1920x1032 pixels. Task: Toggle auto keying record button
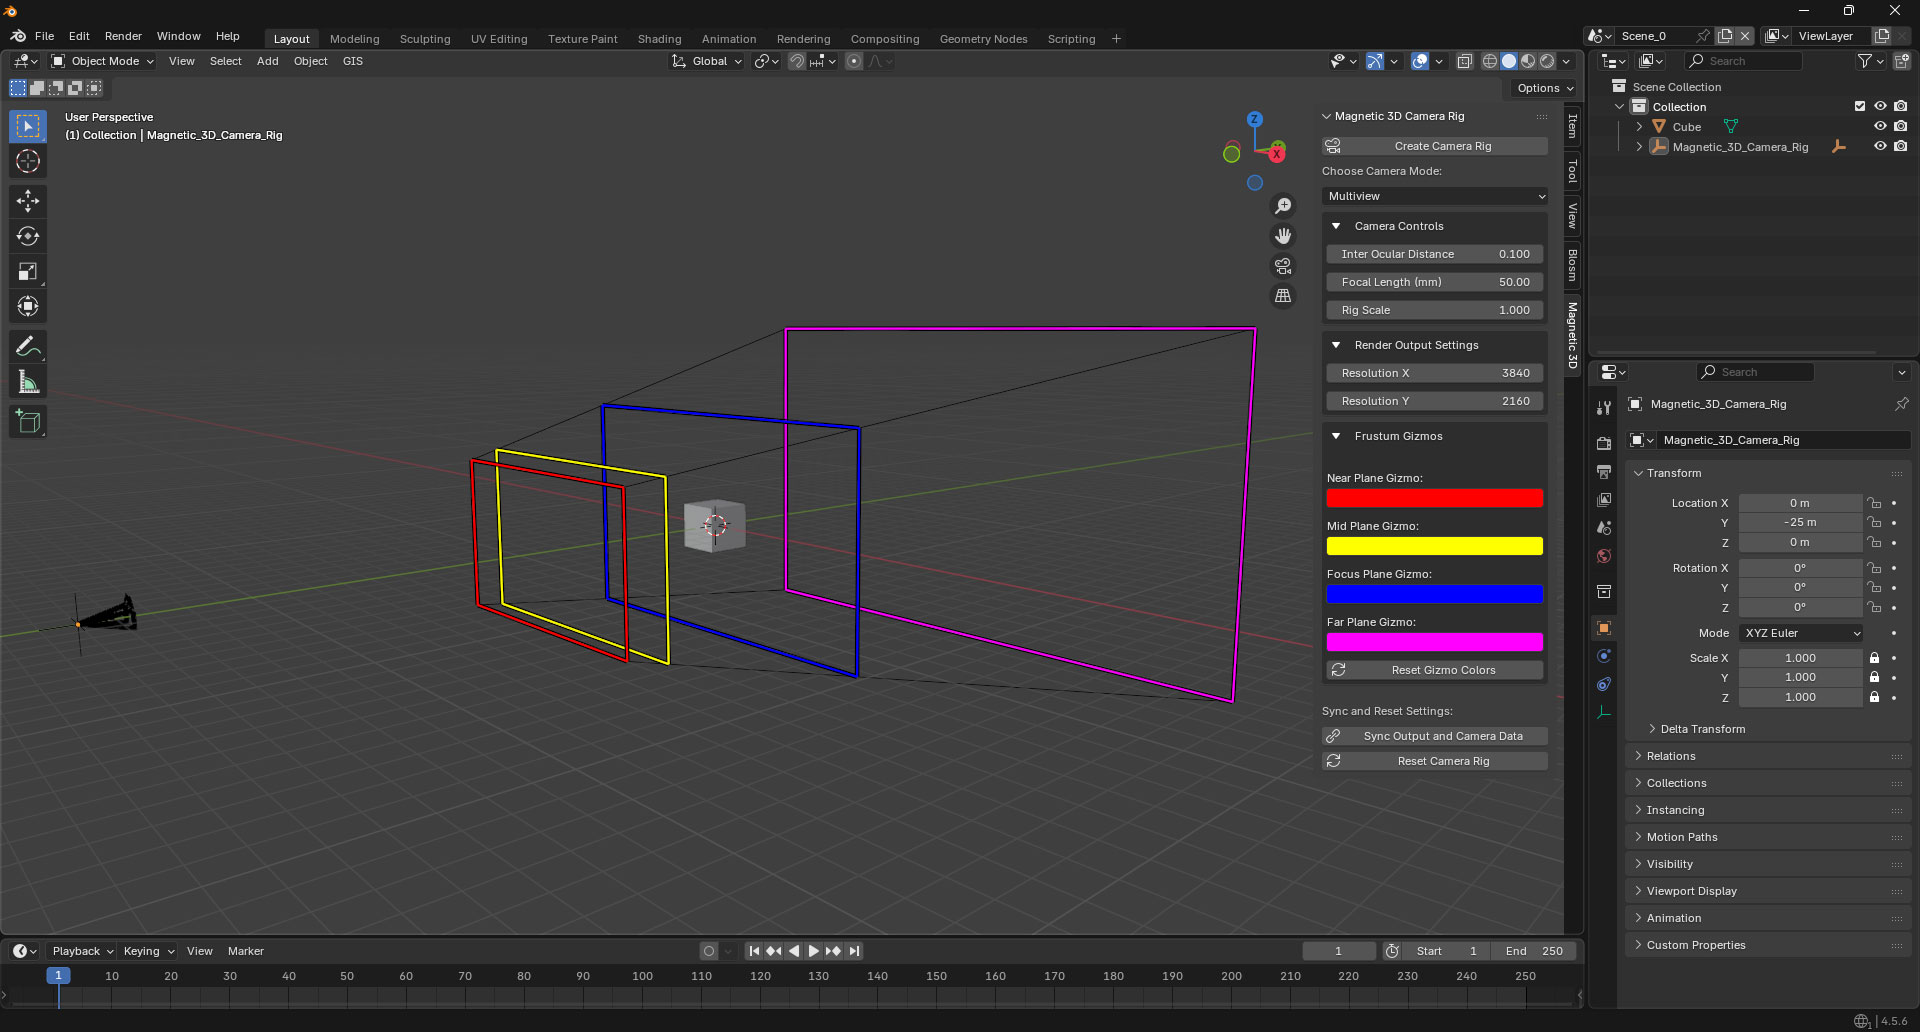[x=709, y=951]
